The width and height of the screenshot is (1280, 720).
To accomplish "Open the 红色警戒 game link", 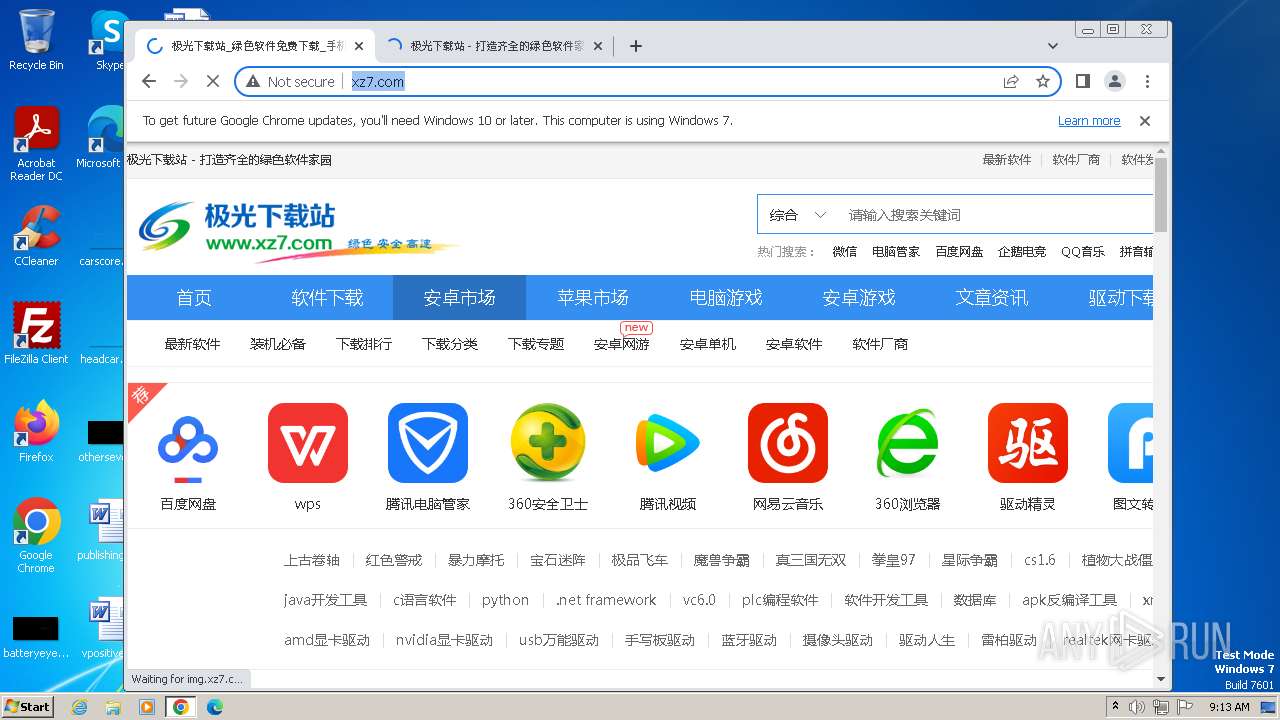I will click(394, 560).
